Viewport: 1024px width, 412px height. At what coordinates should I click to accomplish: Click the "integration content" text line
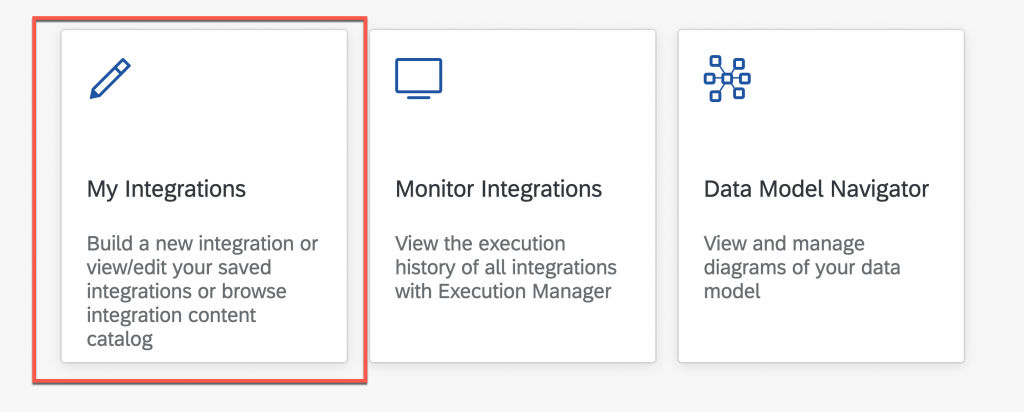(172, 315)
